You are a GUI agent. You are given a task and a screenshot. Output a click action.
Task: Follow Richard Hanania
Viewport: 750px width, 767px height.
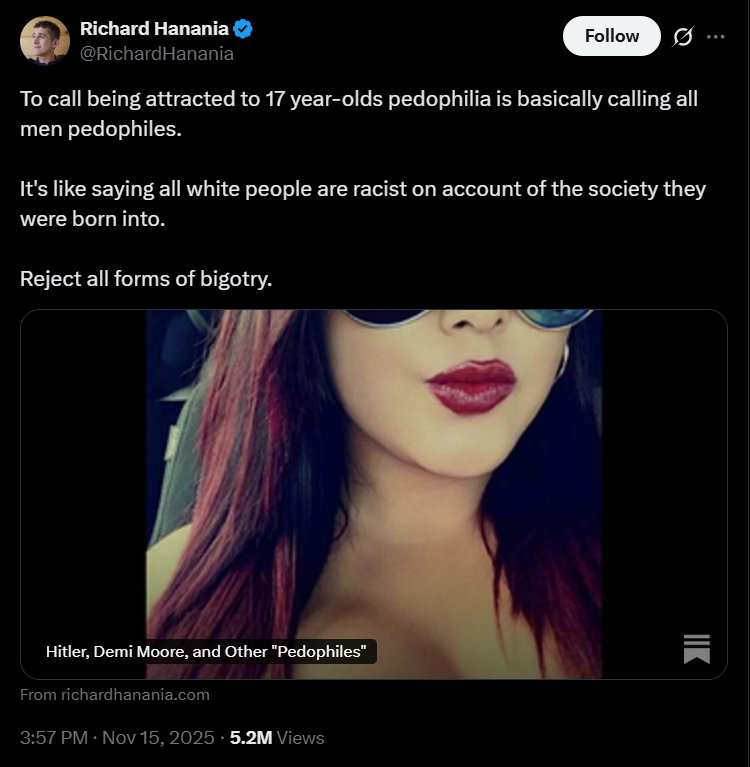(x=612, y=36)
